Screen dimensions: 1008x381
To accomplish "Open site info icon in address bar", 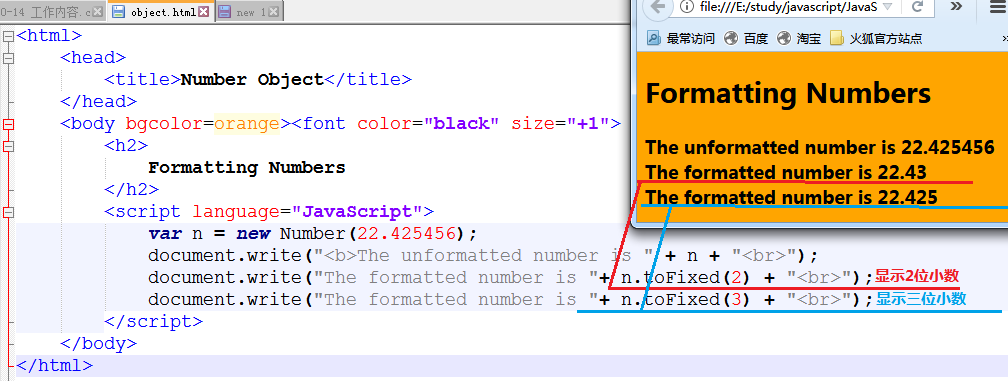I will pyautogui.click(x=687, y=7).
